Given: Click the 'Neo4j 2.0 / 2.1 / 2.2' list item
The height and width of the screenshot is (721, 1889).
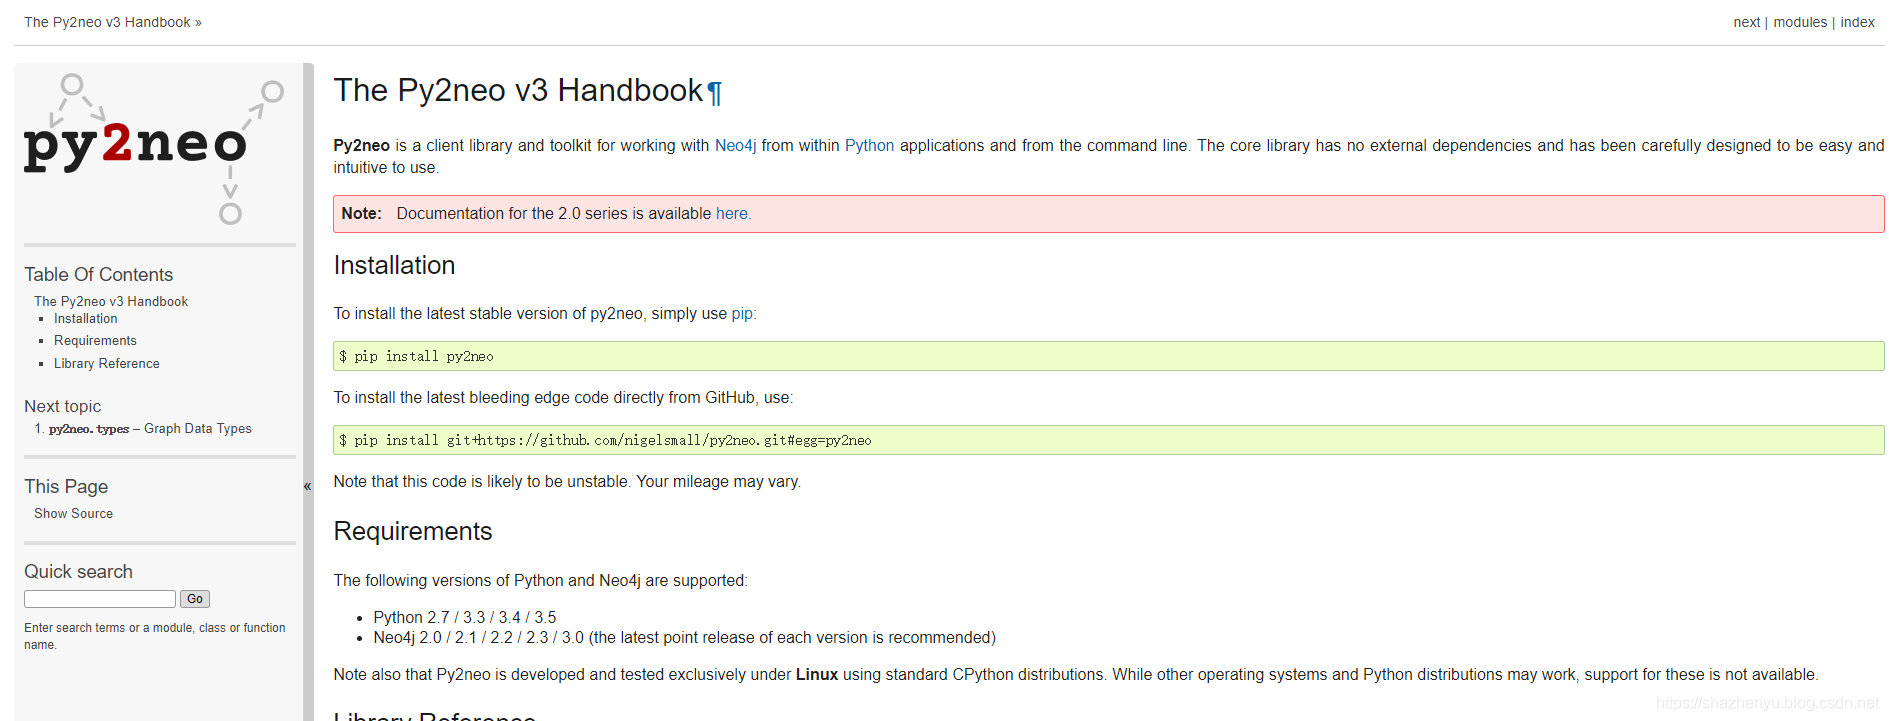Looking at the screenshot, I should [685, 637].
